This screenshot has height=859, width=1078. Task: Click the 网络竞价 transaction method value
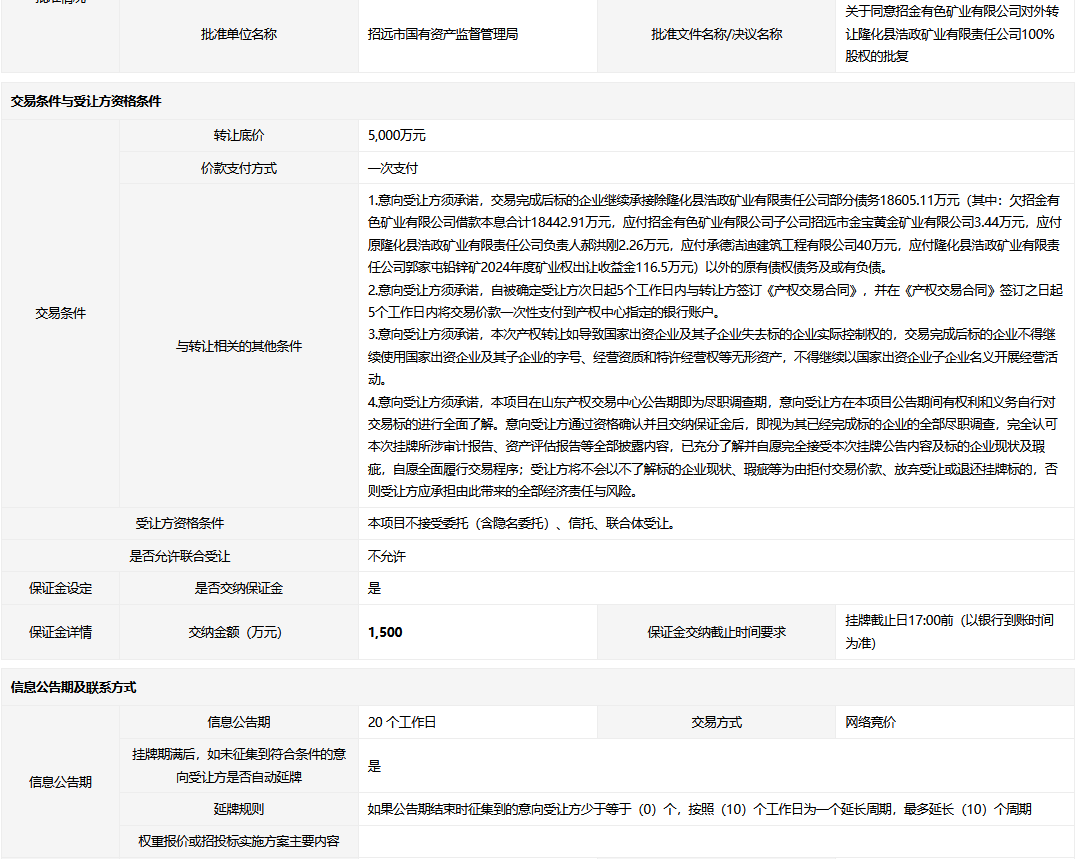870,722
